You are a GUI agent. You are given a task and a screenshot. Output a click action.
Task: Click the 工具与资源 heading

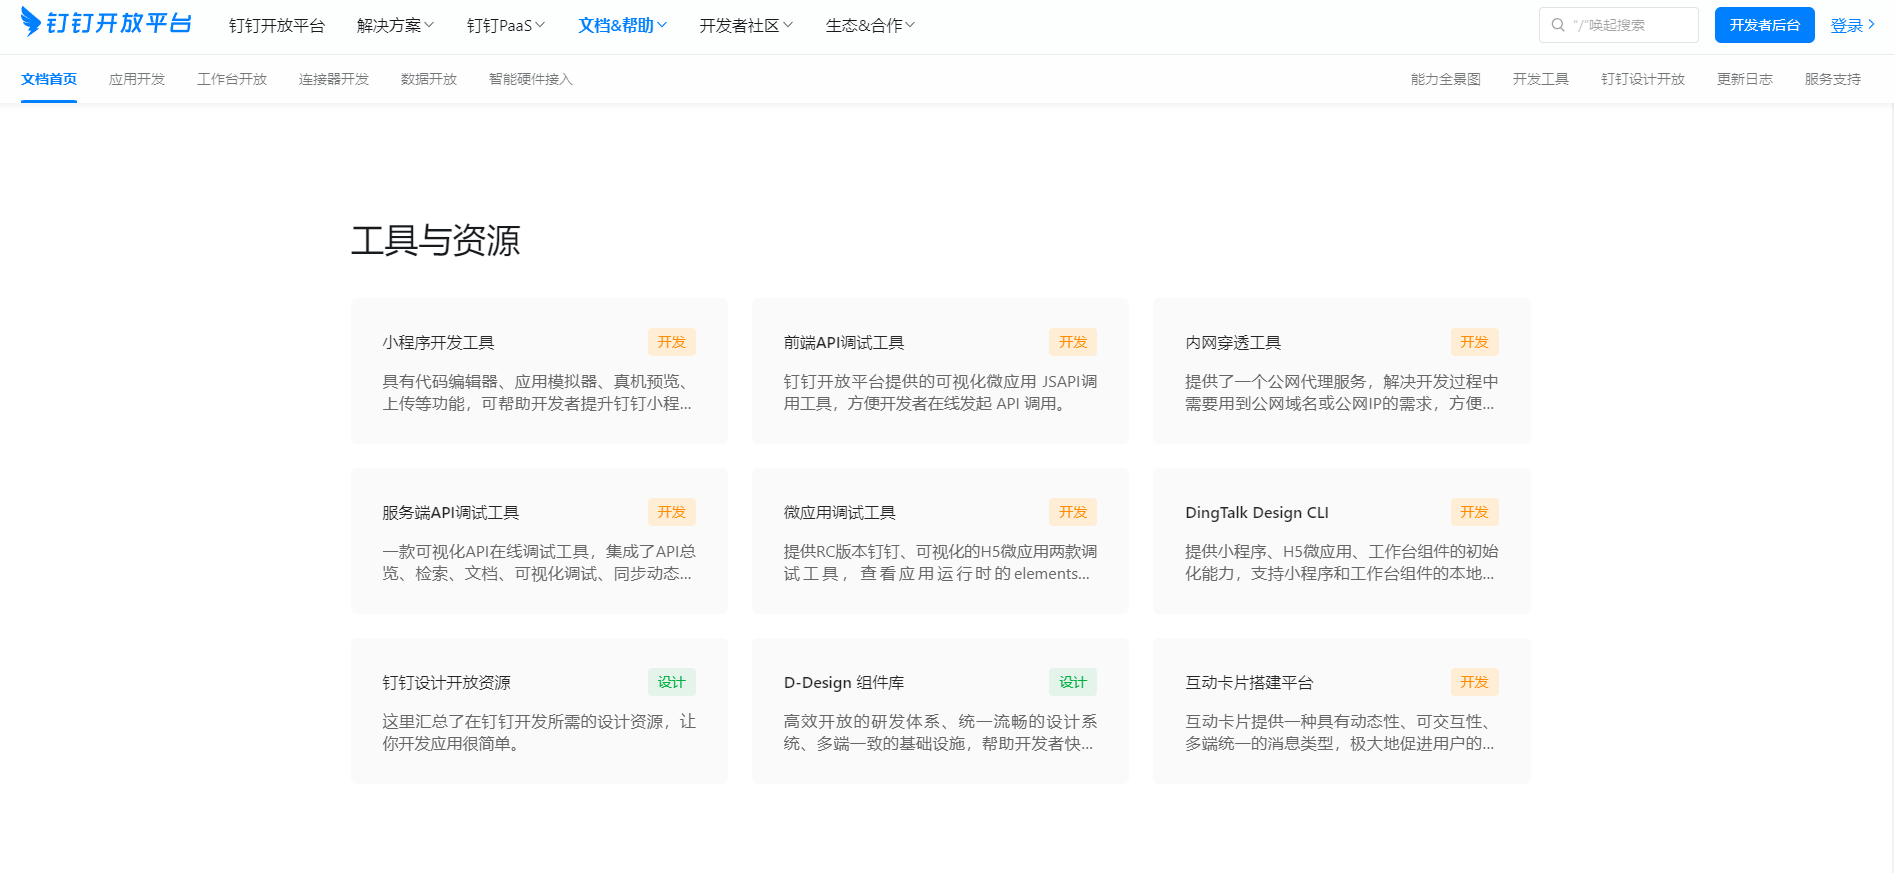436,240
